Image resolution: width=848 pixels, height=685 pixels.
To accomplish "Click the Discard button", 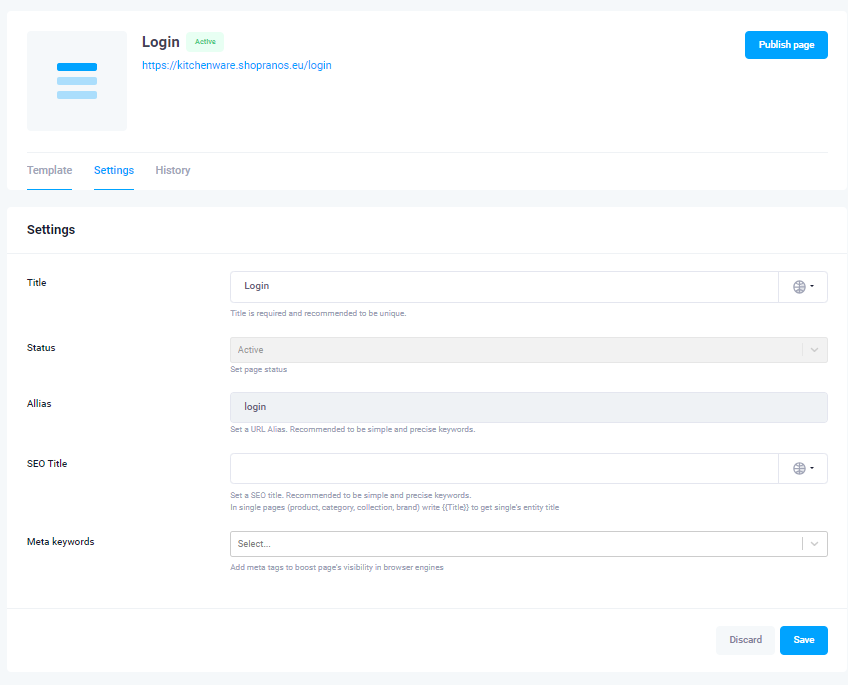I will pos(745,640).
